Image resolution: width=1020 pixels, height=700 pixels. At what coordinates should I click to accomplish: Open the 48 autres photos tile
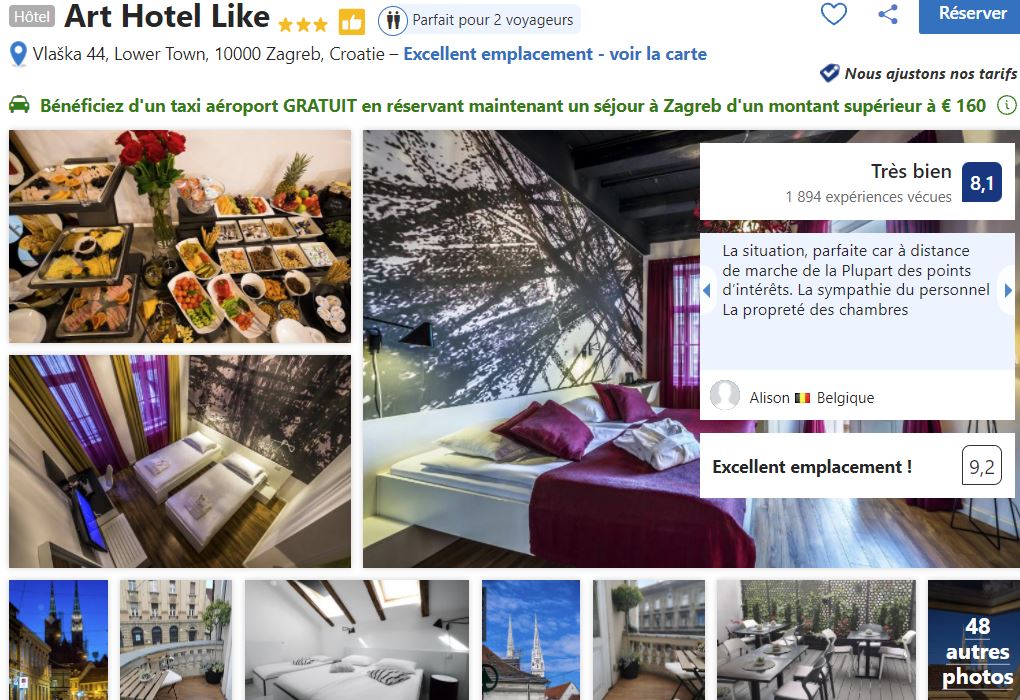click(x=974, y=640)
